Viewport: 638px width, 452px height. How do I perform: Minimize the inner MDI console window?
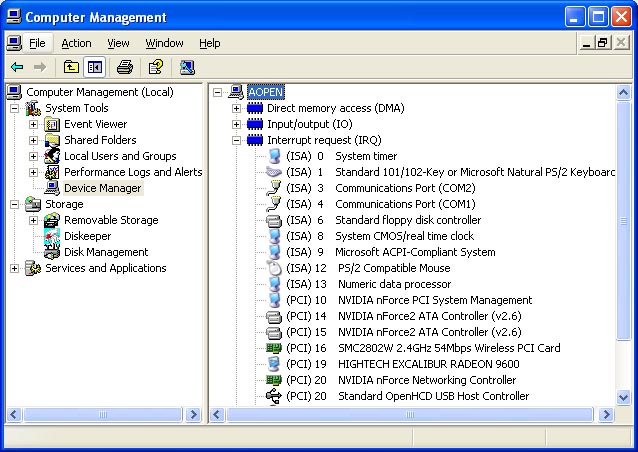586,43
